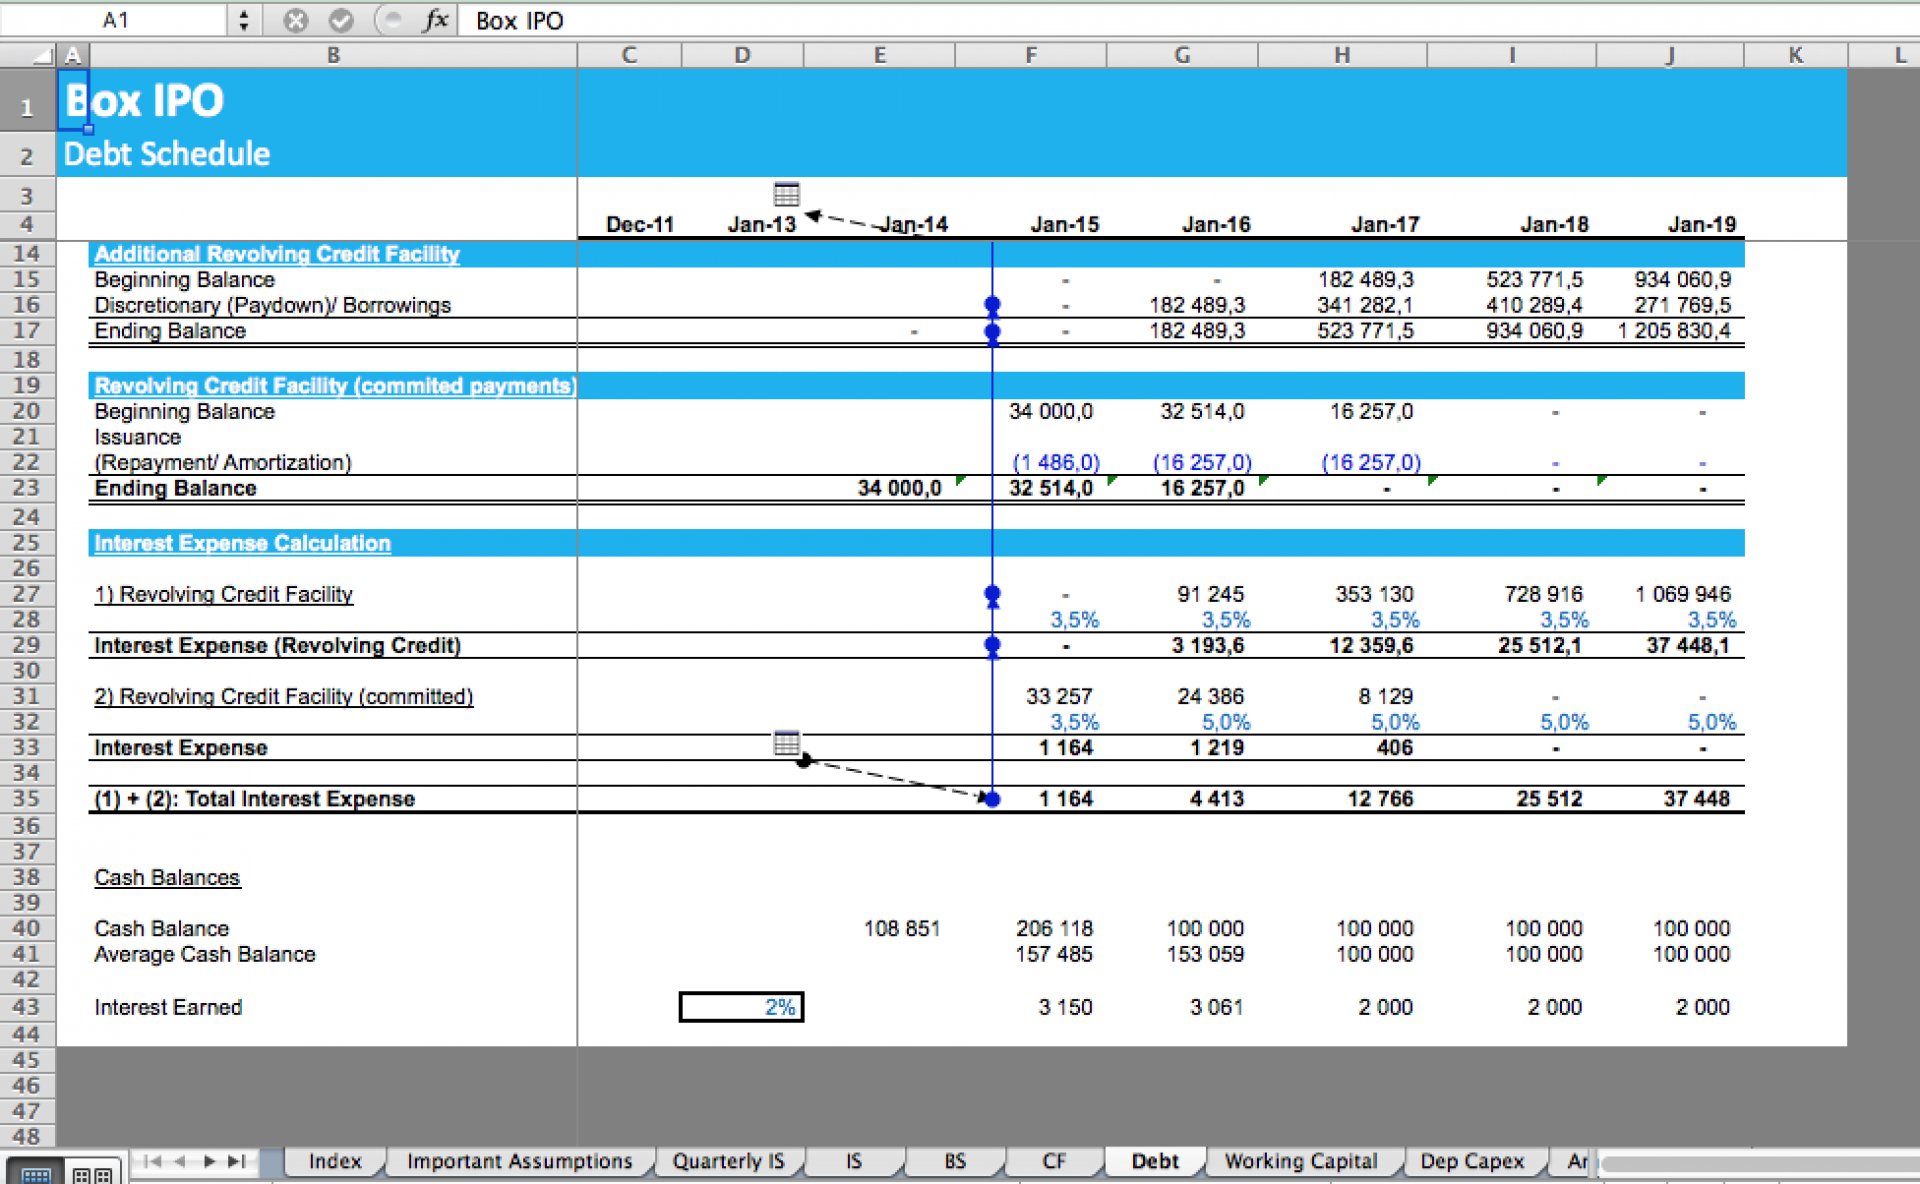The image size is (1920, 1184).
Task: Select the Debt sheet tab
Action: click(1155, 1161)
